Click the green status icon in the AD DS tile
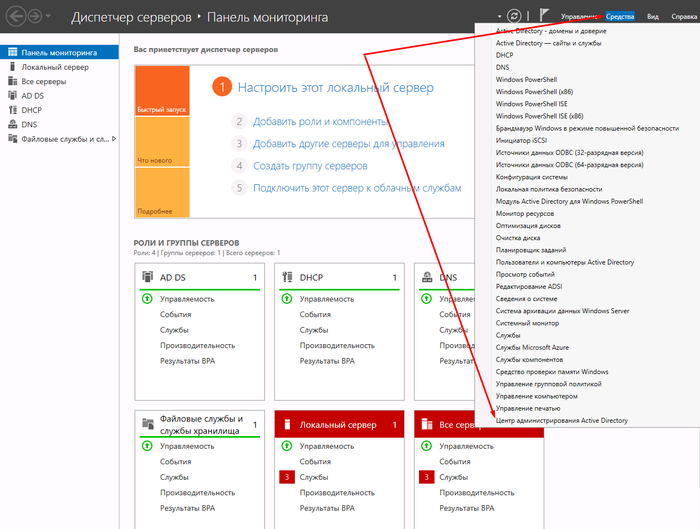This screenshot has width=700, height=529. [147, 299]
